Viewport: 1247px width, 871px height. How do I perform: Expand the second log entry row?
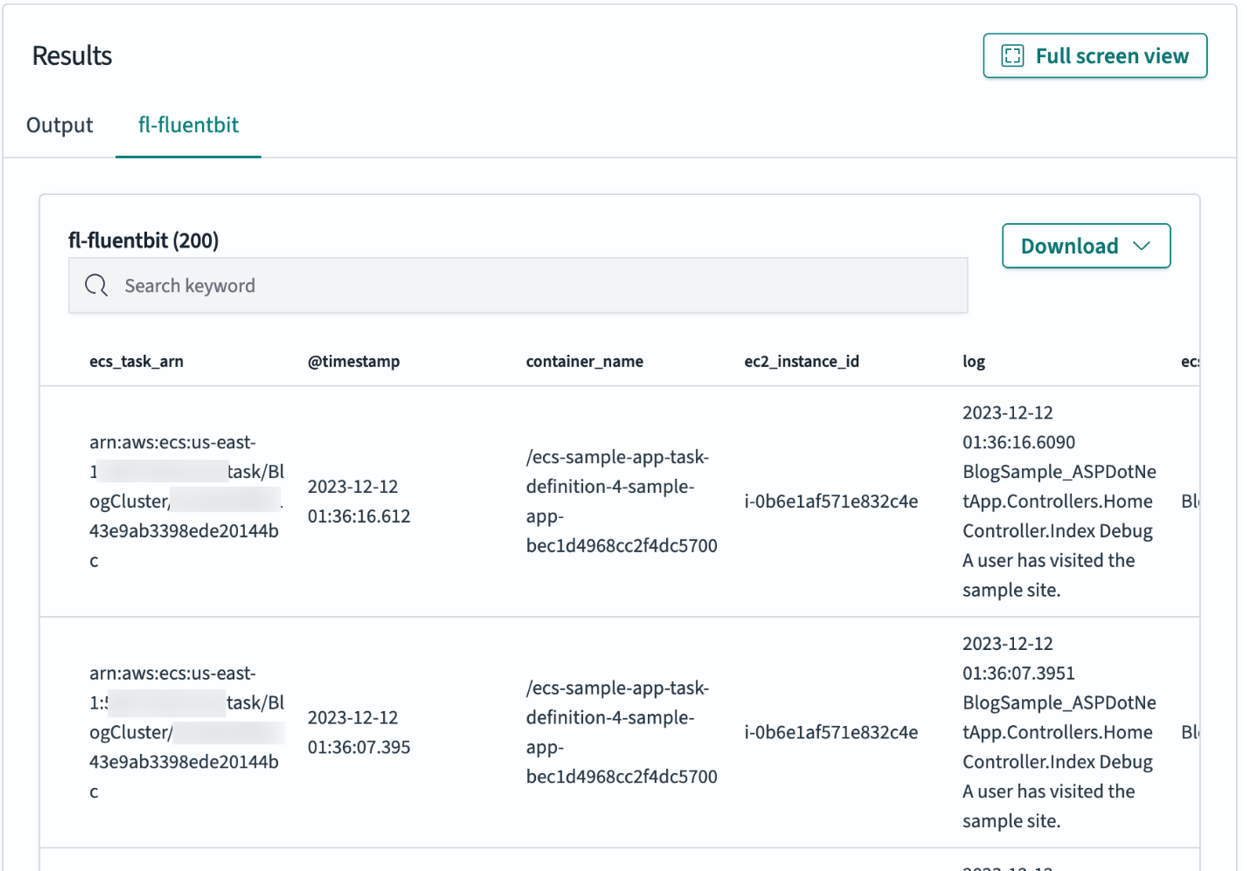[620, 731]
